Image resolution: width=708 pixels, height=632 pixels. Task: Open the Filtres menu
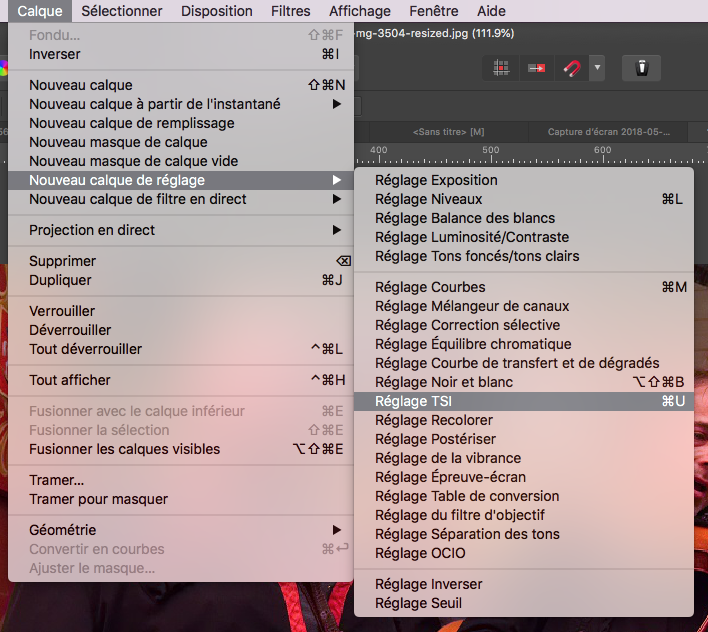coord(290,11)
